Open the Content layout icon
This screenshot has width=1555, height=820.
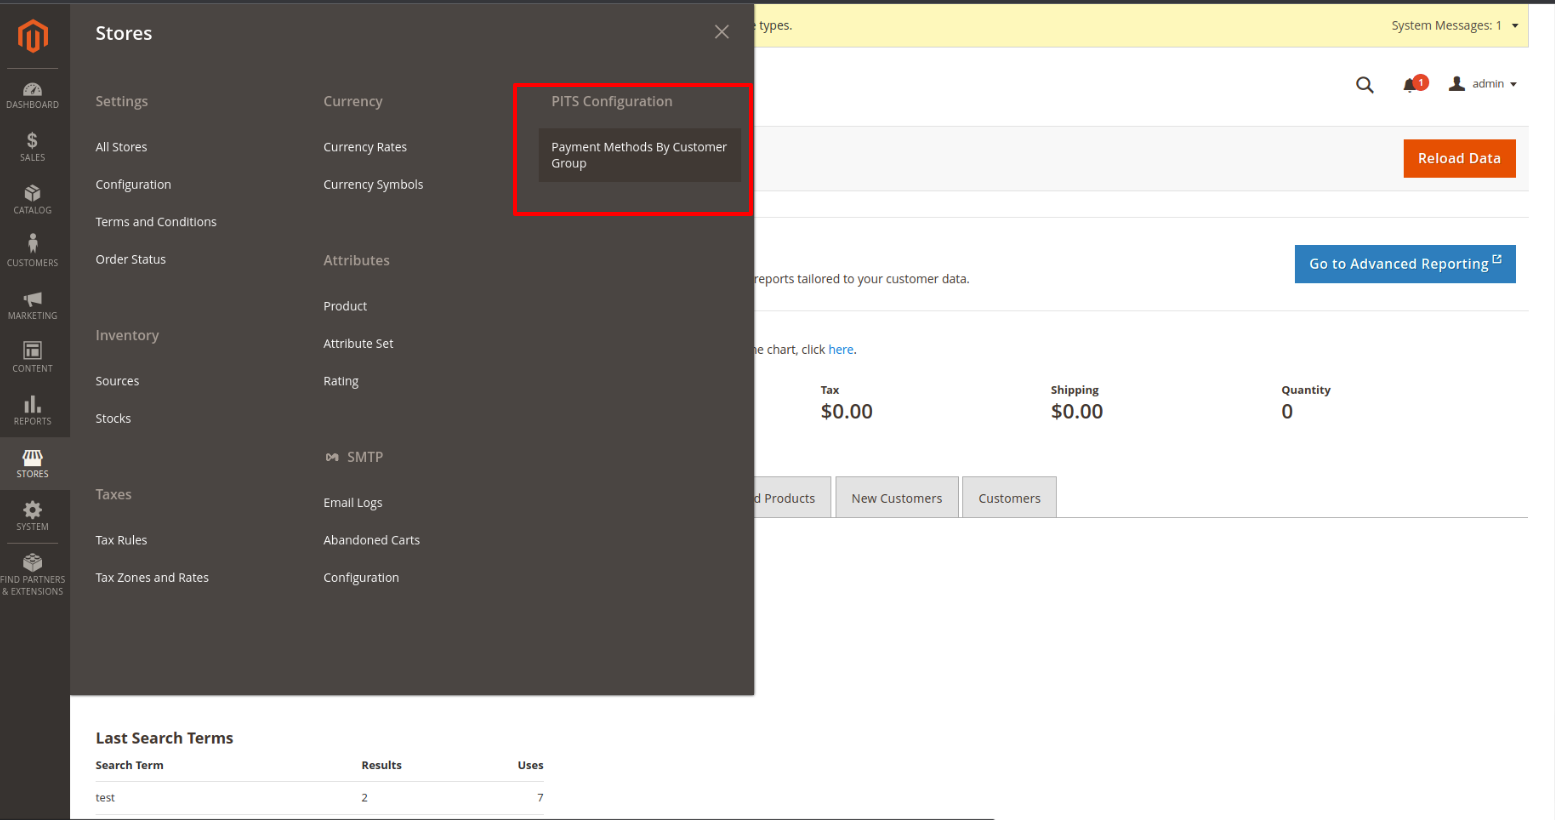pyautogui.click(x=33, y=357)
